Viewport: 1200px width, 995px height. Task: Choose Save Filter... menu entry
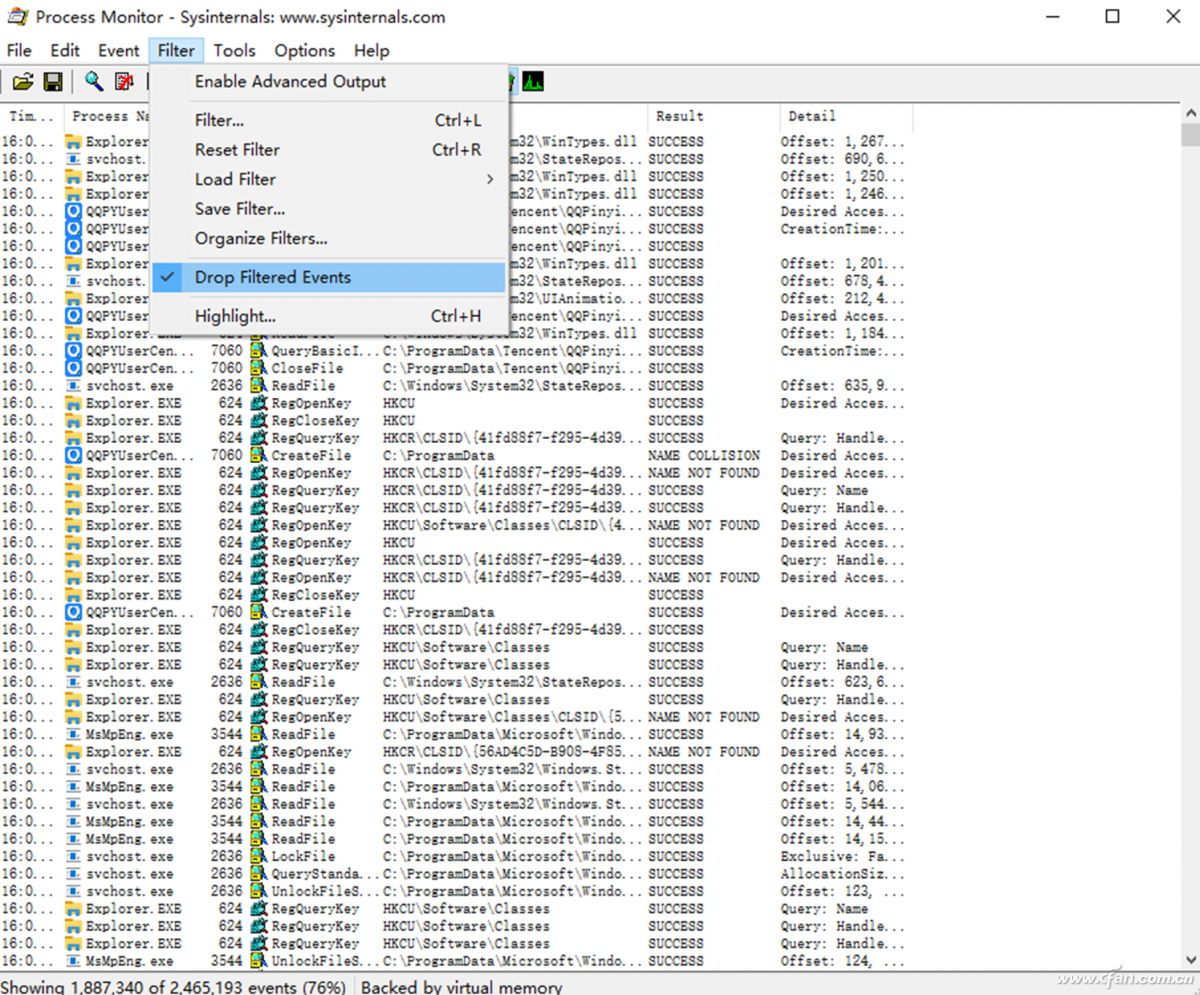329,209
